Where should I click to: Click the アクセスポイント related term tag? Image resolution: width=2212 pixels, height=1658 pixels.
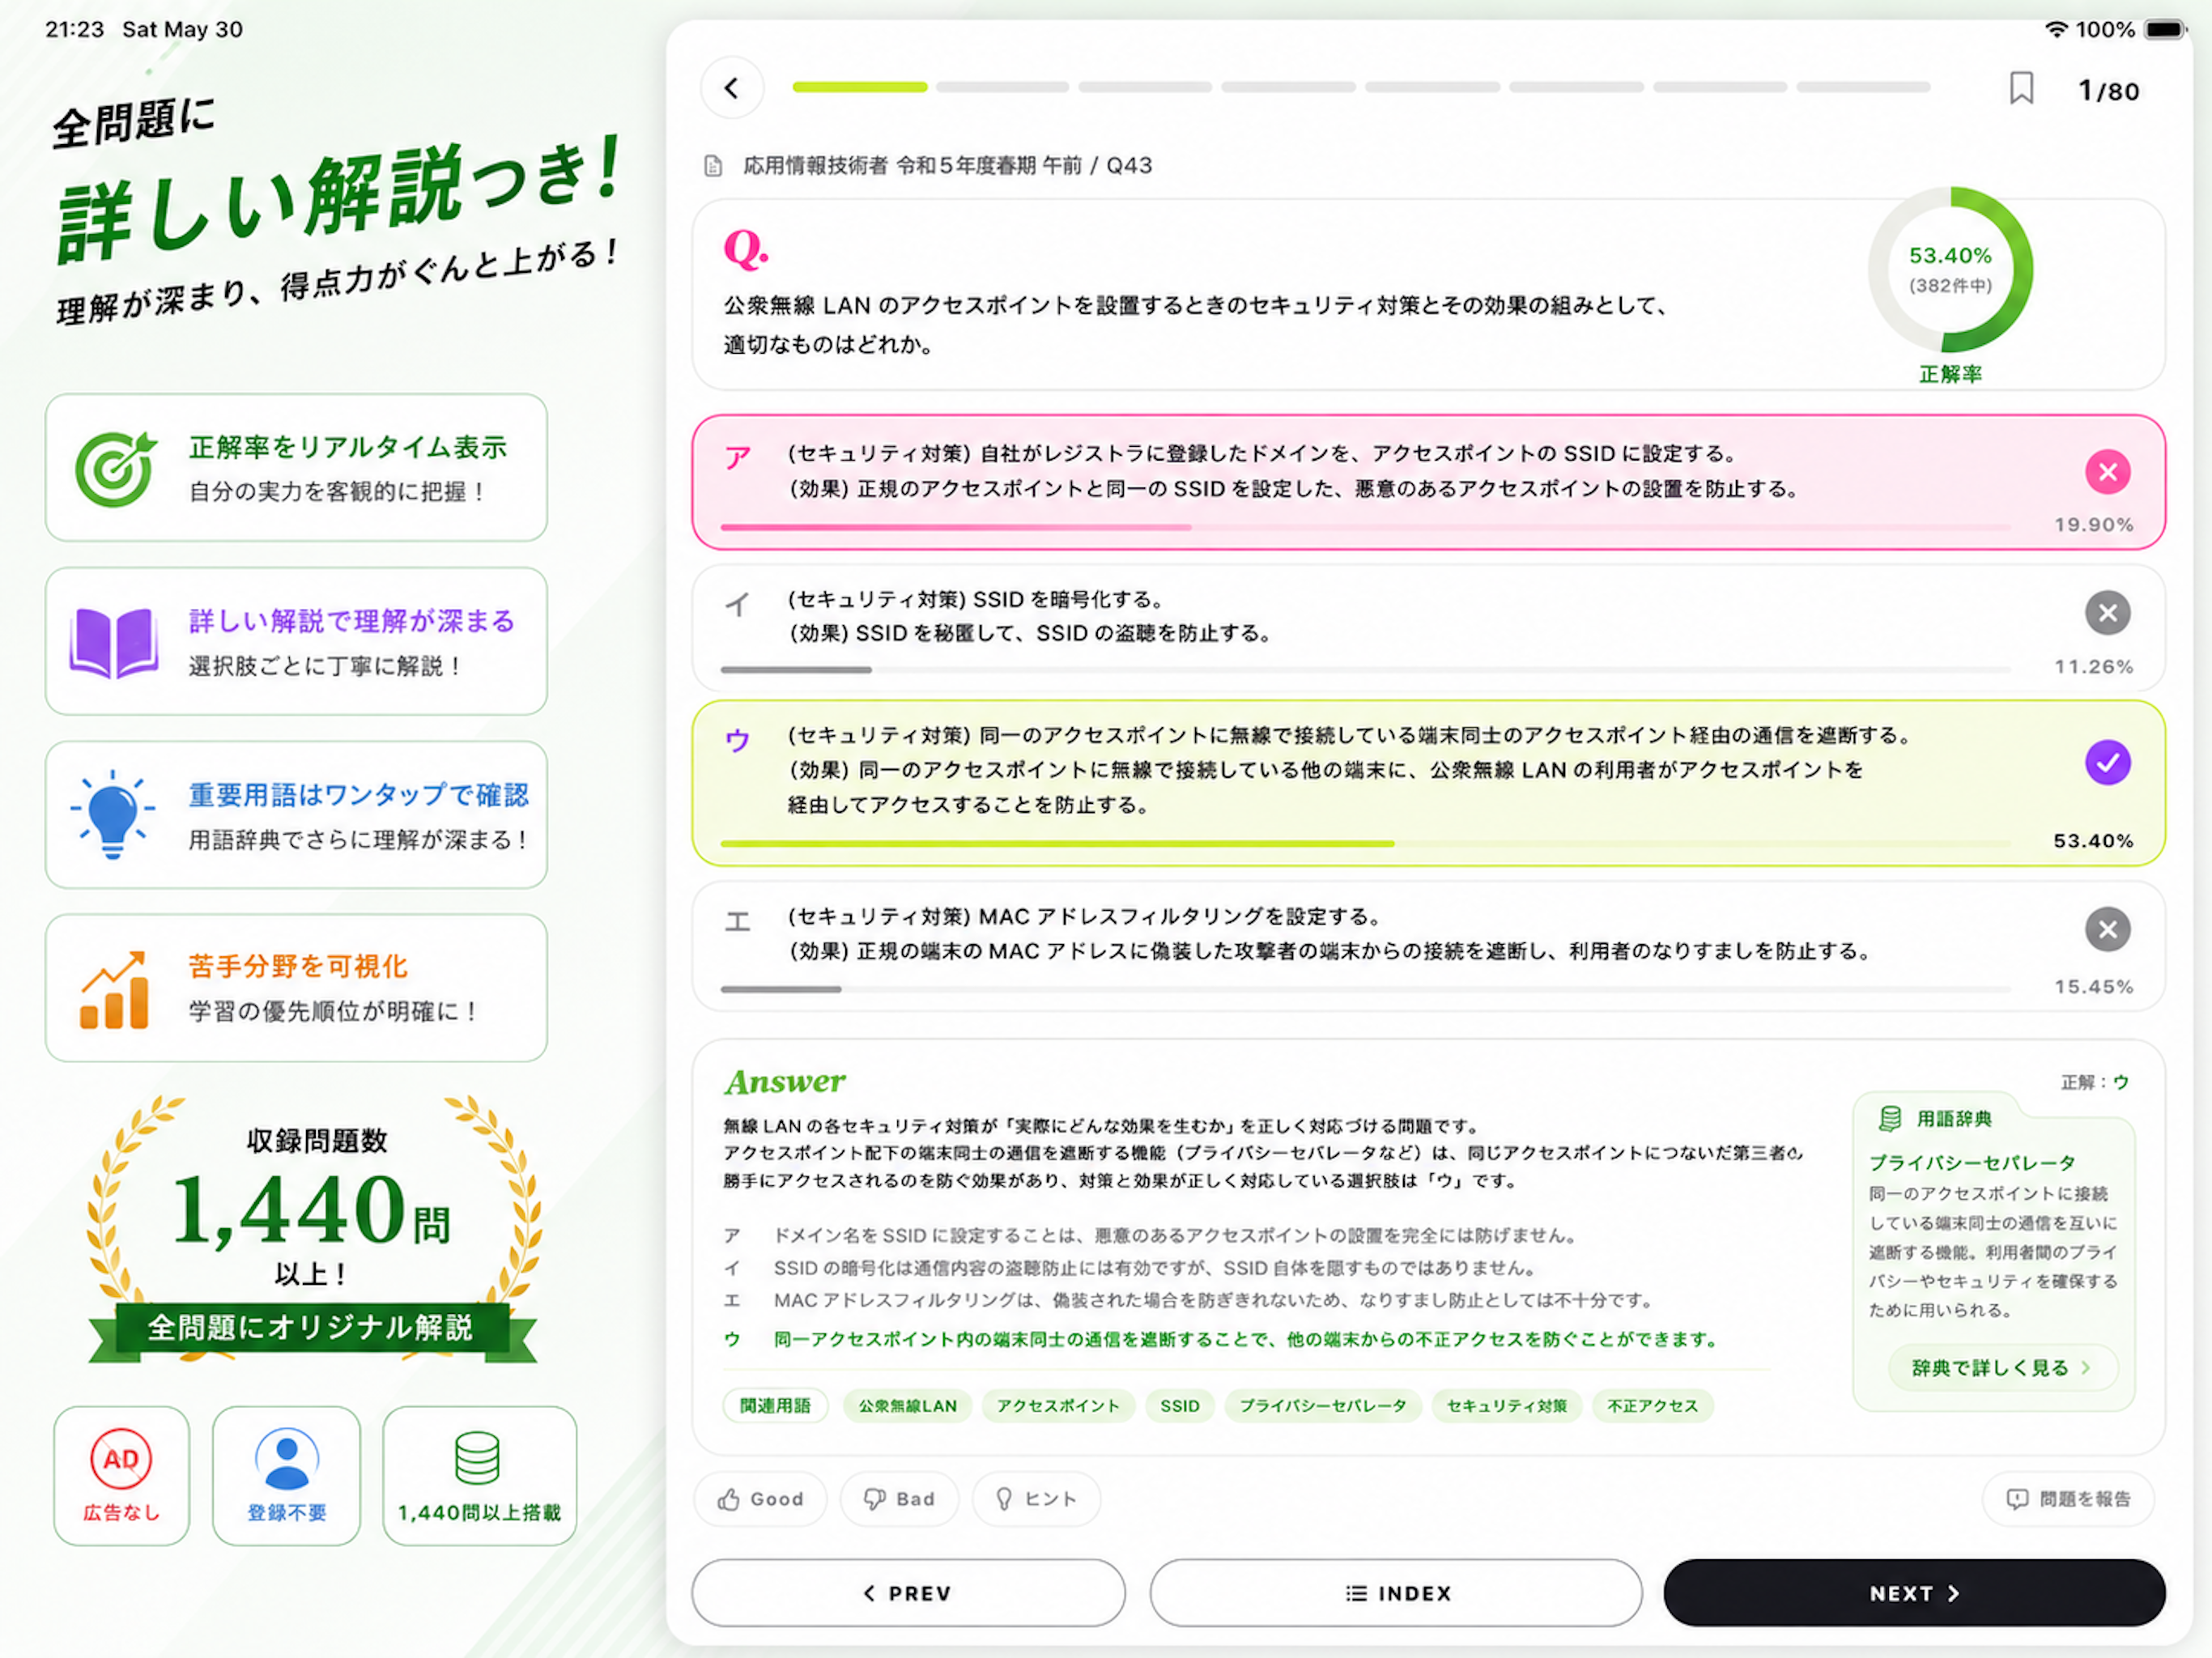click(x=1058, y=1406)
